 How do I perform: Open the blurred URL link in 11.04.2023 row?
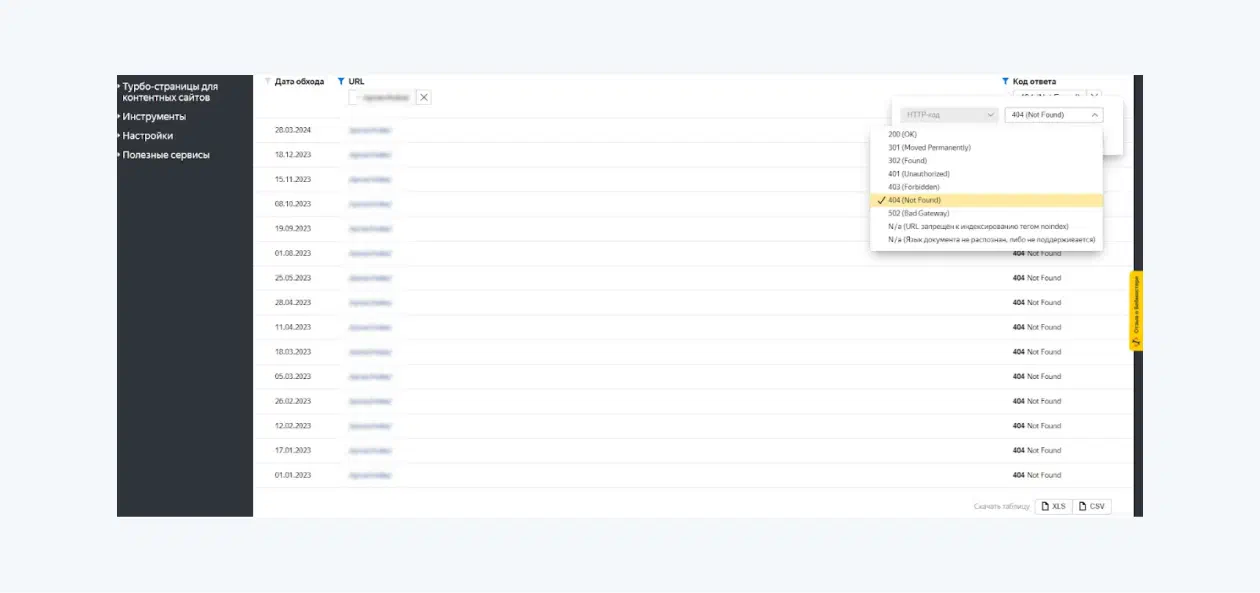[x=370, y=327]
